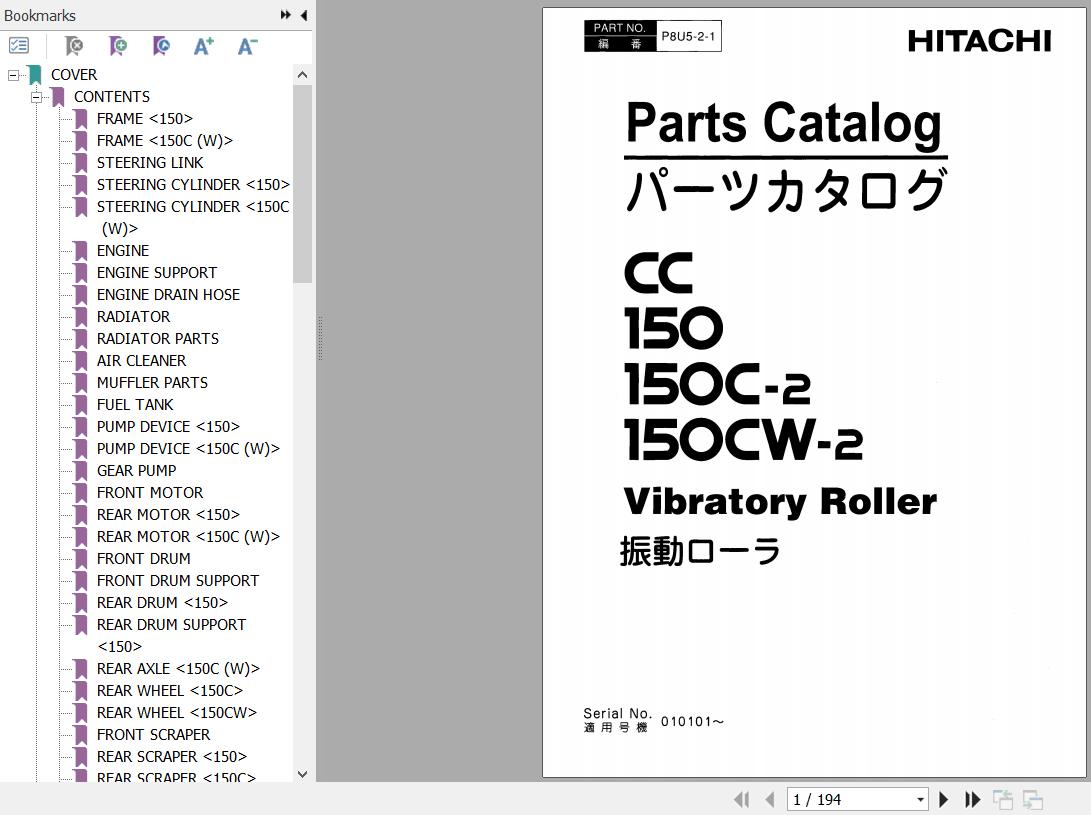Click the bookmark properties icon

click(x=161, y=46)
